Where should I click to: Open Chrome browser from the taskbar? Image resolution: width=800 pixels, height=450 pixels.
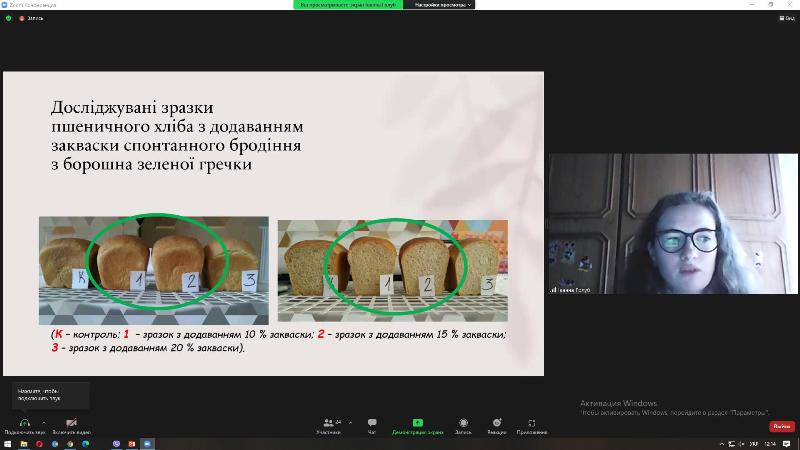70,444
